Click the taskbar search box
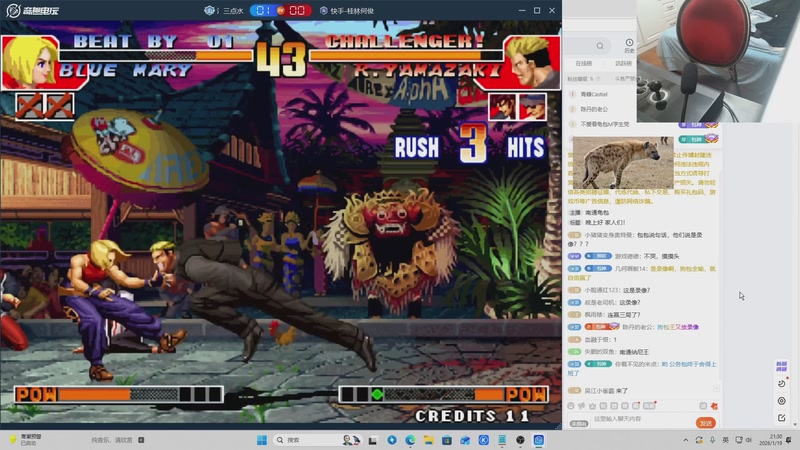Viewport: 800px width, 450px height. coord(317,440)
